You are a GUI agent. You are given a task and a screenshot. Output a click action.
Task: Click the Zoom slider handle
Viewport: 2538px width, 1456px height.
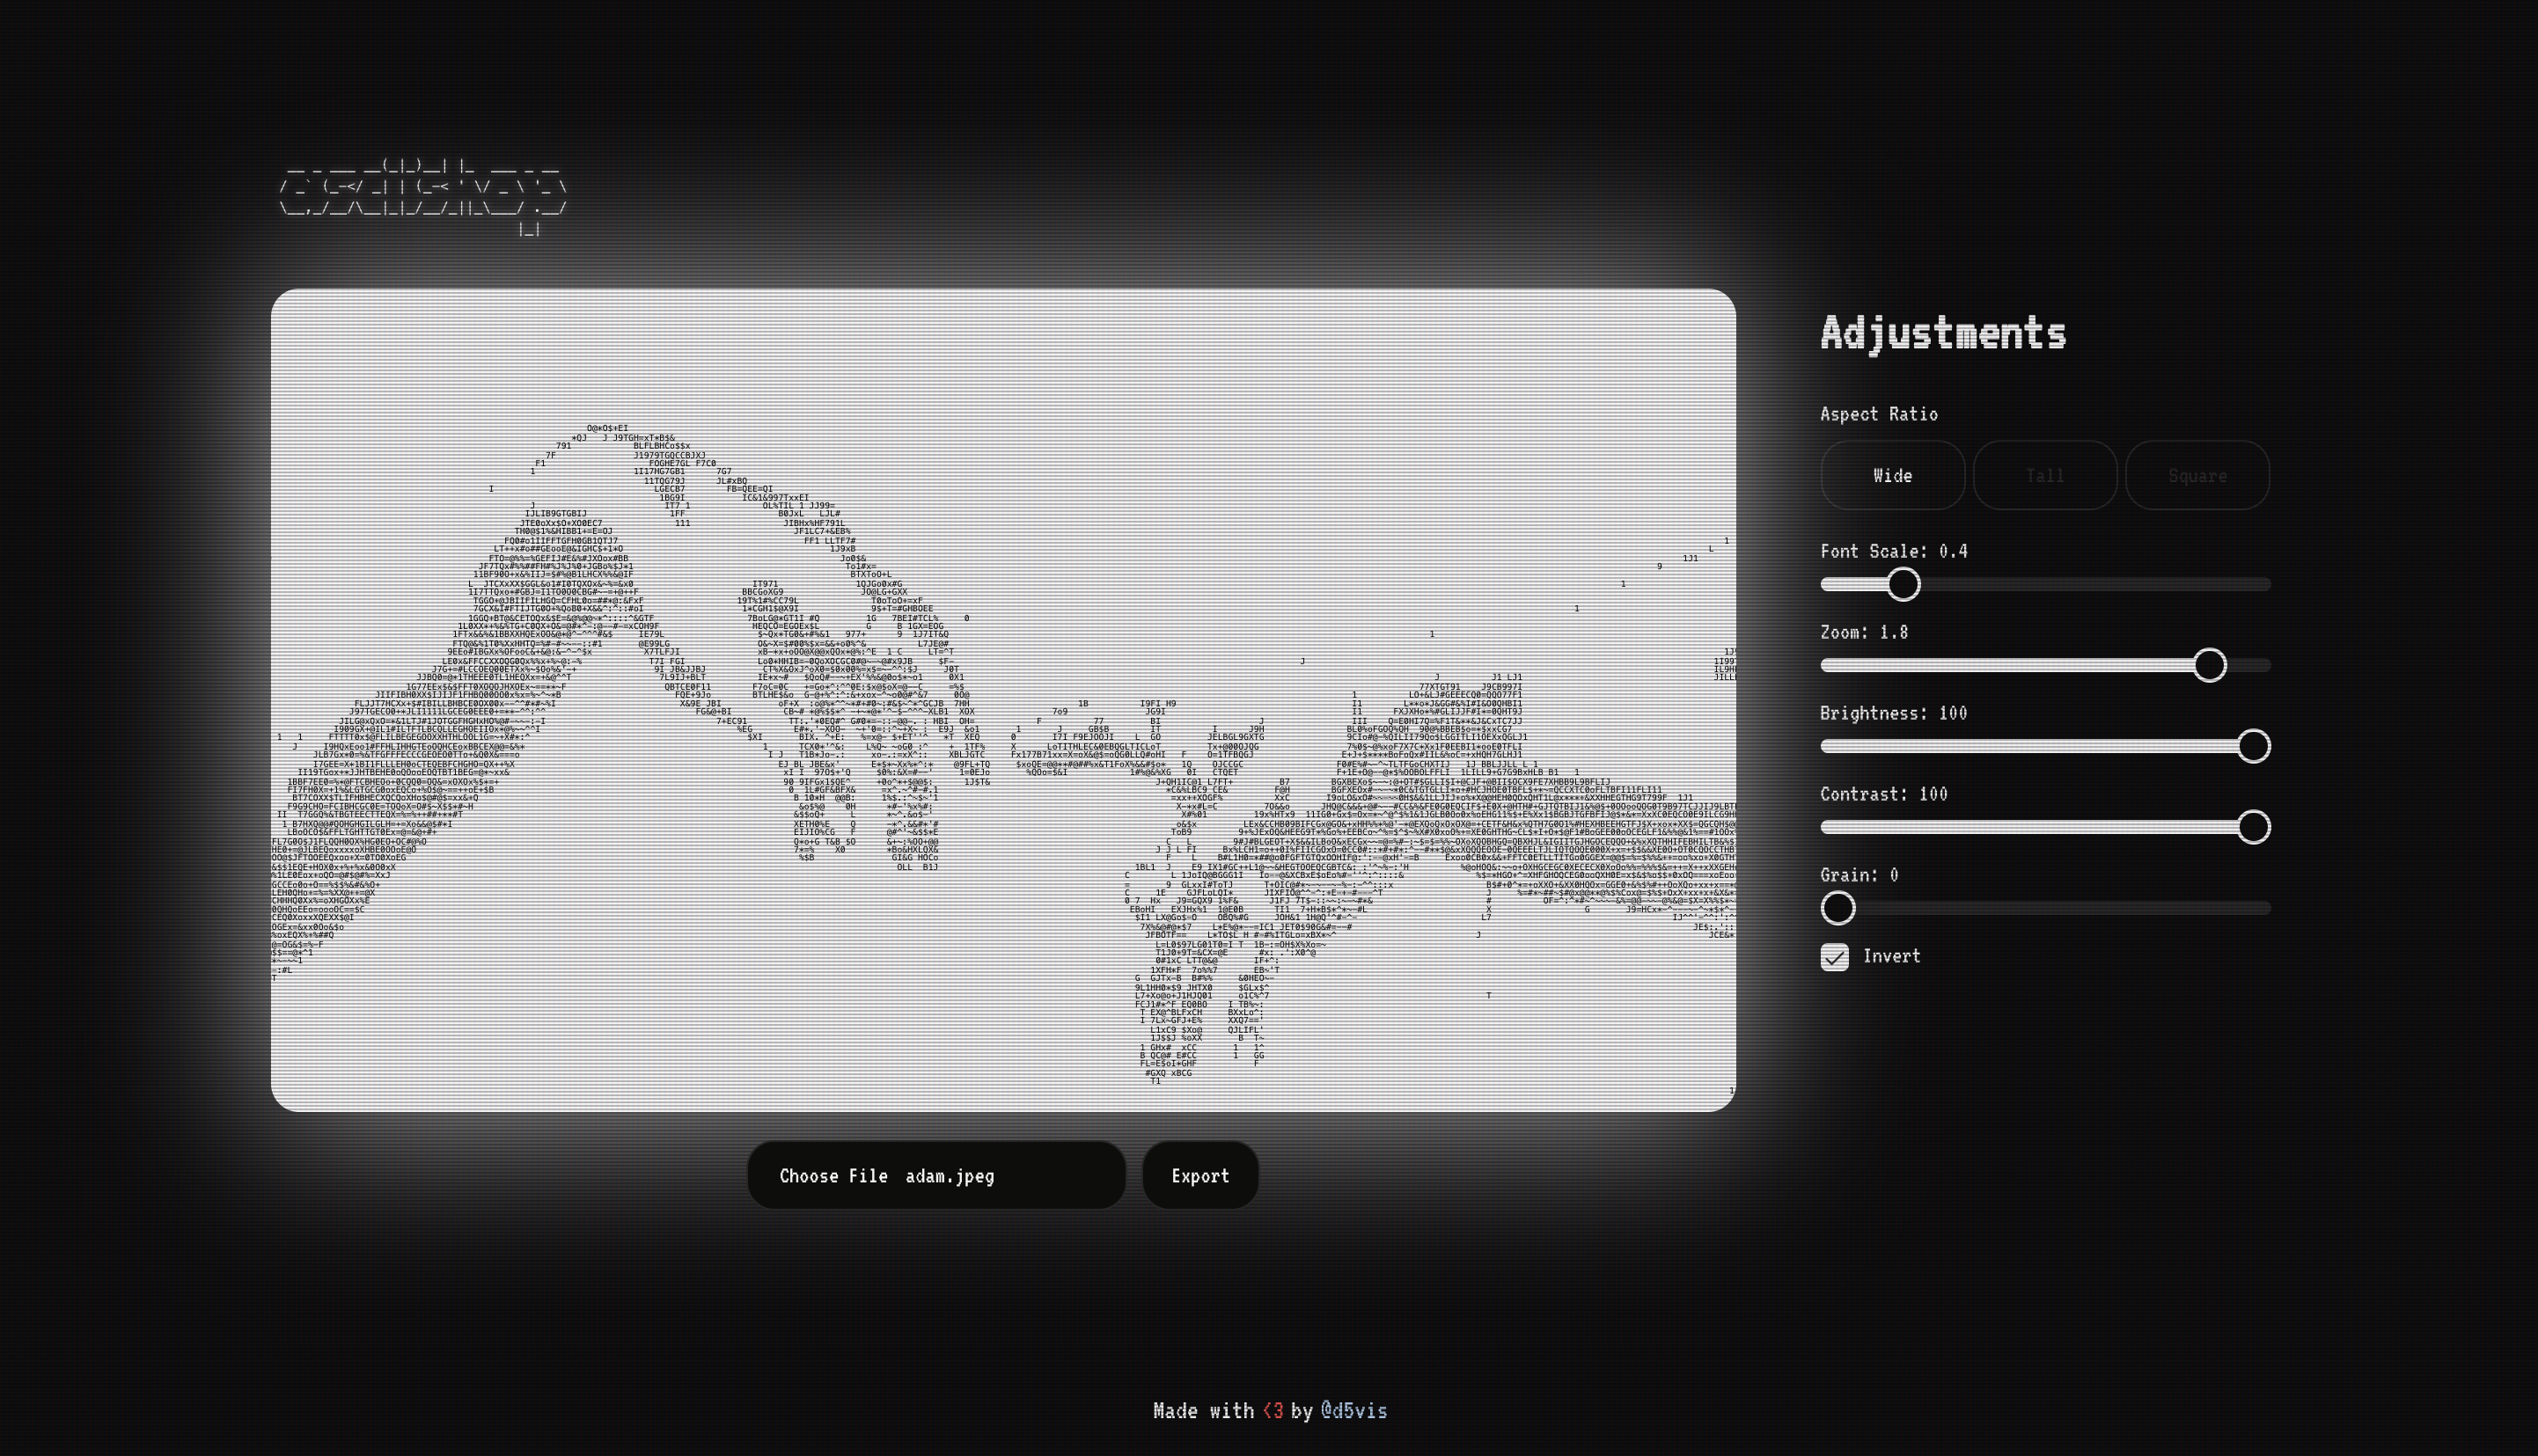point(2209,665)
